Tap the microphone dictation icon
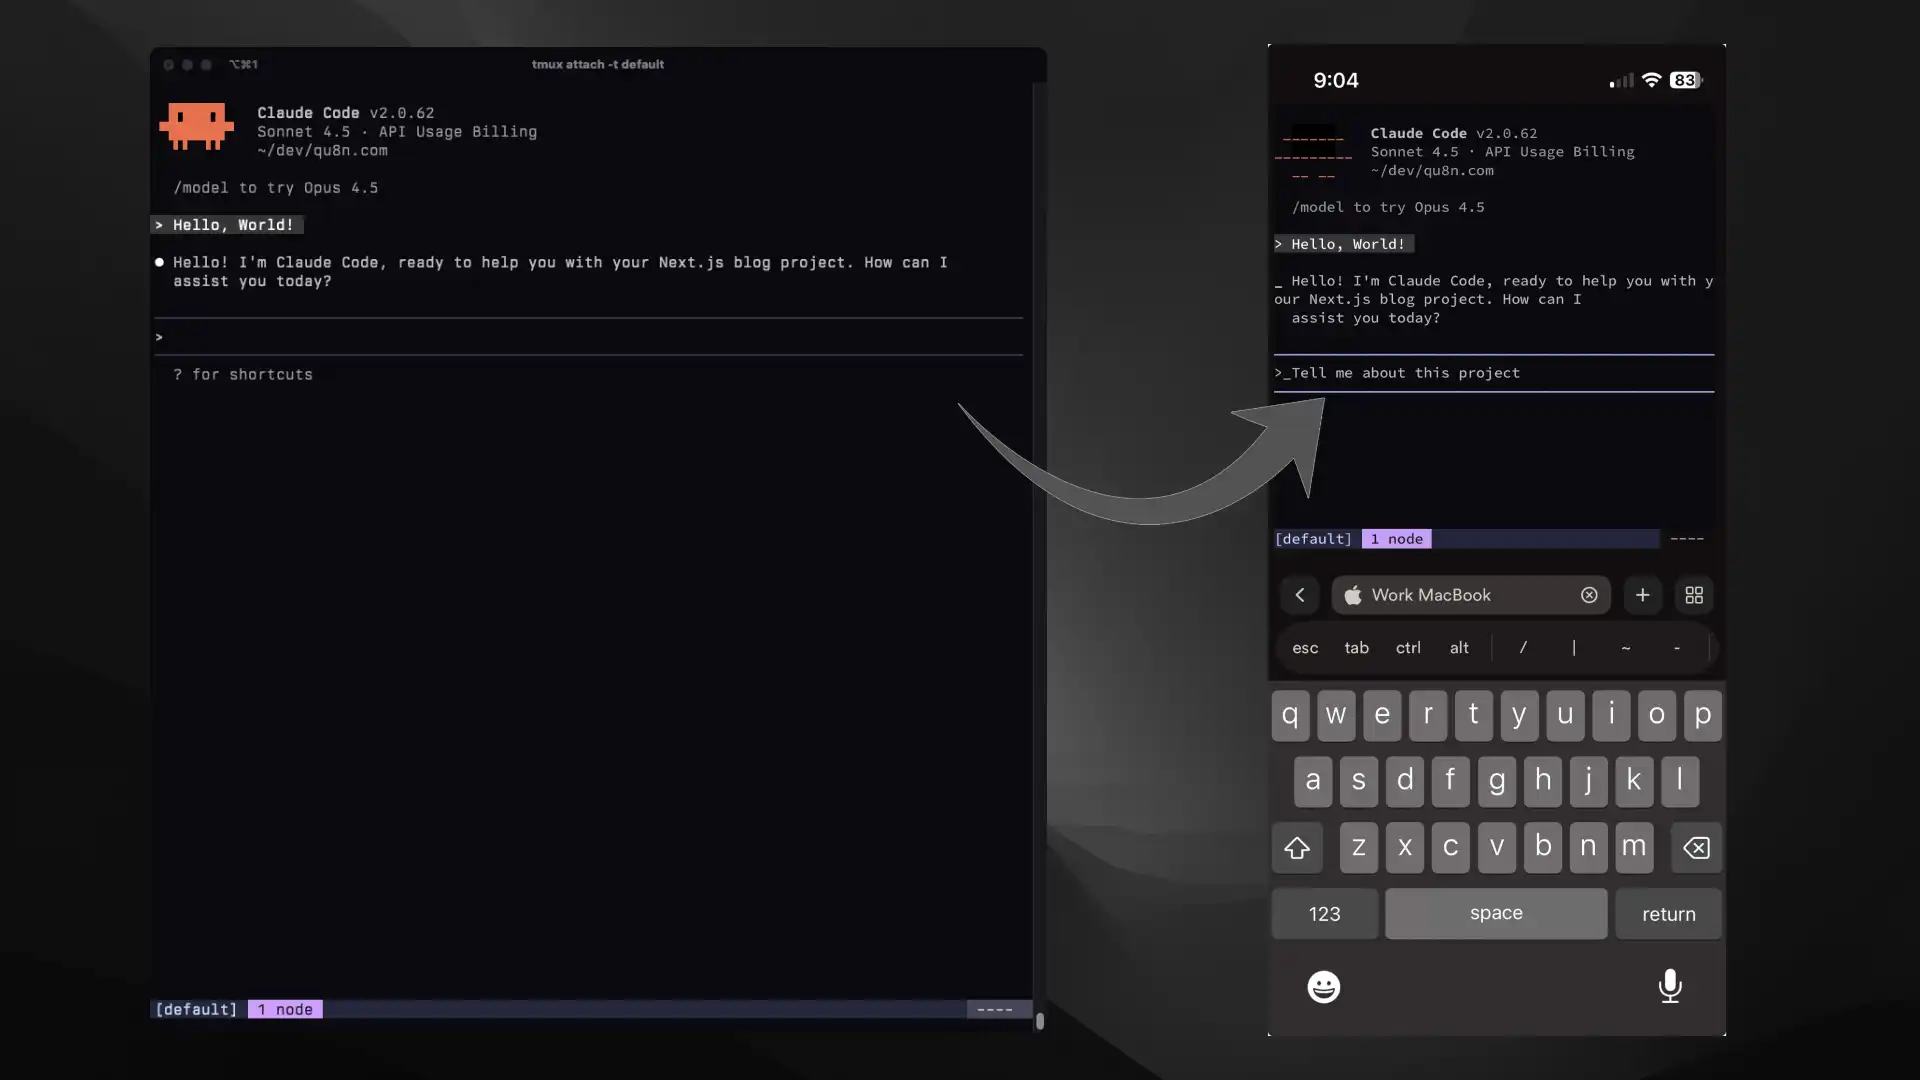 point(1669,986)
